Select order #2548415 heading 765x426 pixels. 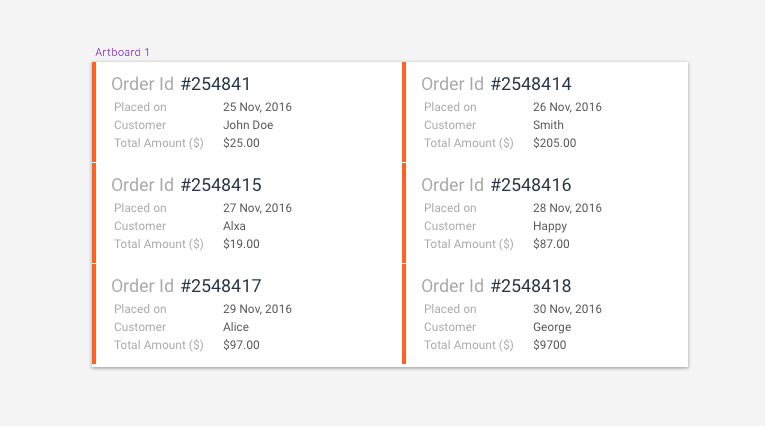point(221,185)
